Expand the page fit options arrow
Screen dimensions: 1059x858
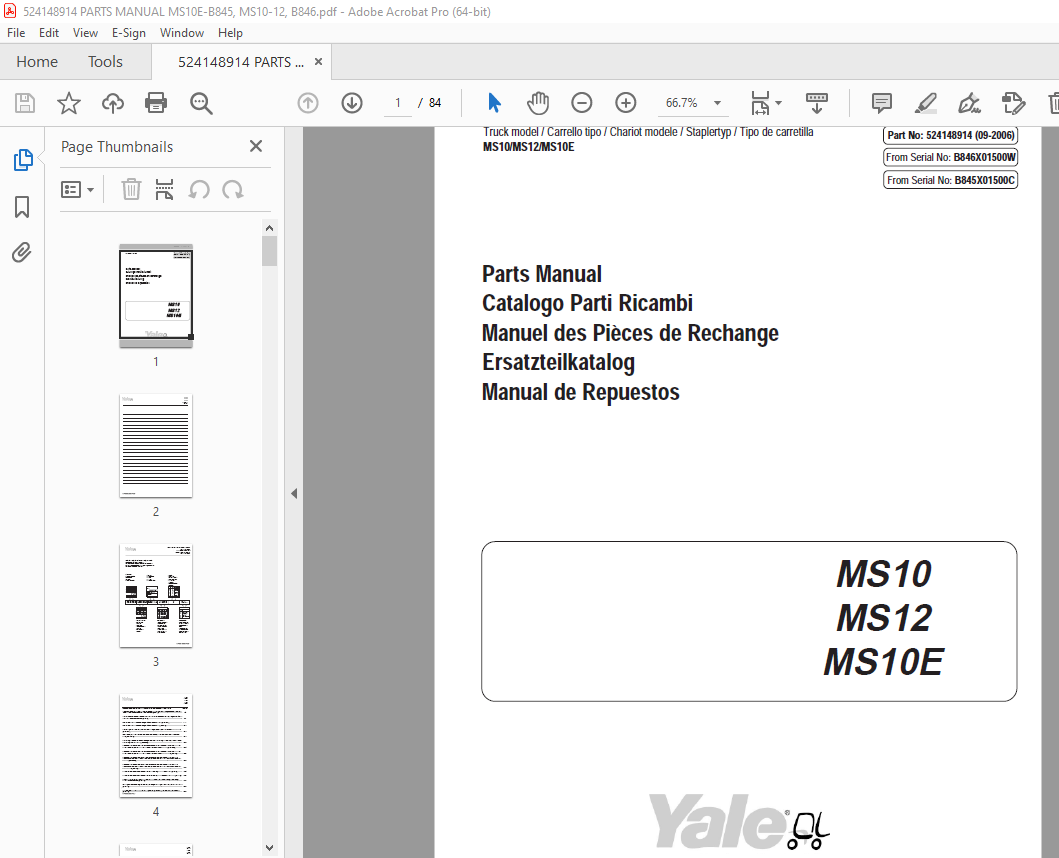pyautogui.click(x=779, y=103)
